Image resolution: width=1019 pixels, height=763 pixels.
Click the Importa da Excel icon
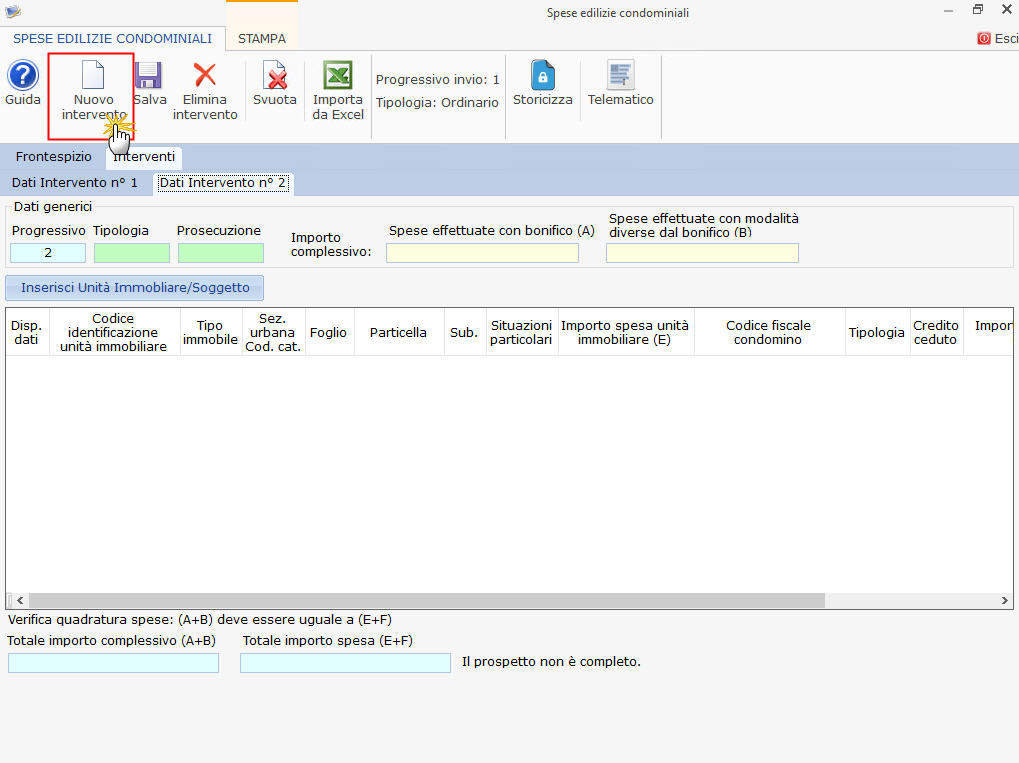(338, 75)
